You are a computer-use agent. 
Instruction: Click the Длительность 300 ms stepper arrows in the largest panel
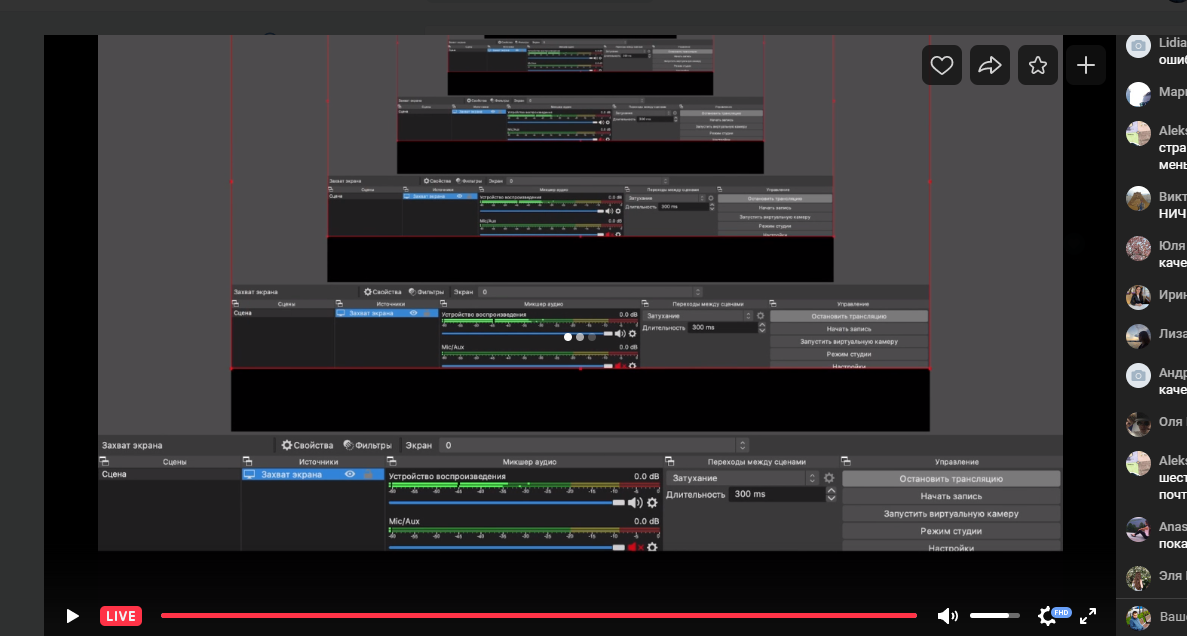point(831,494)
